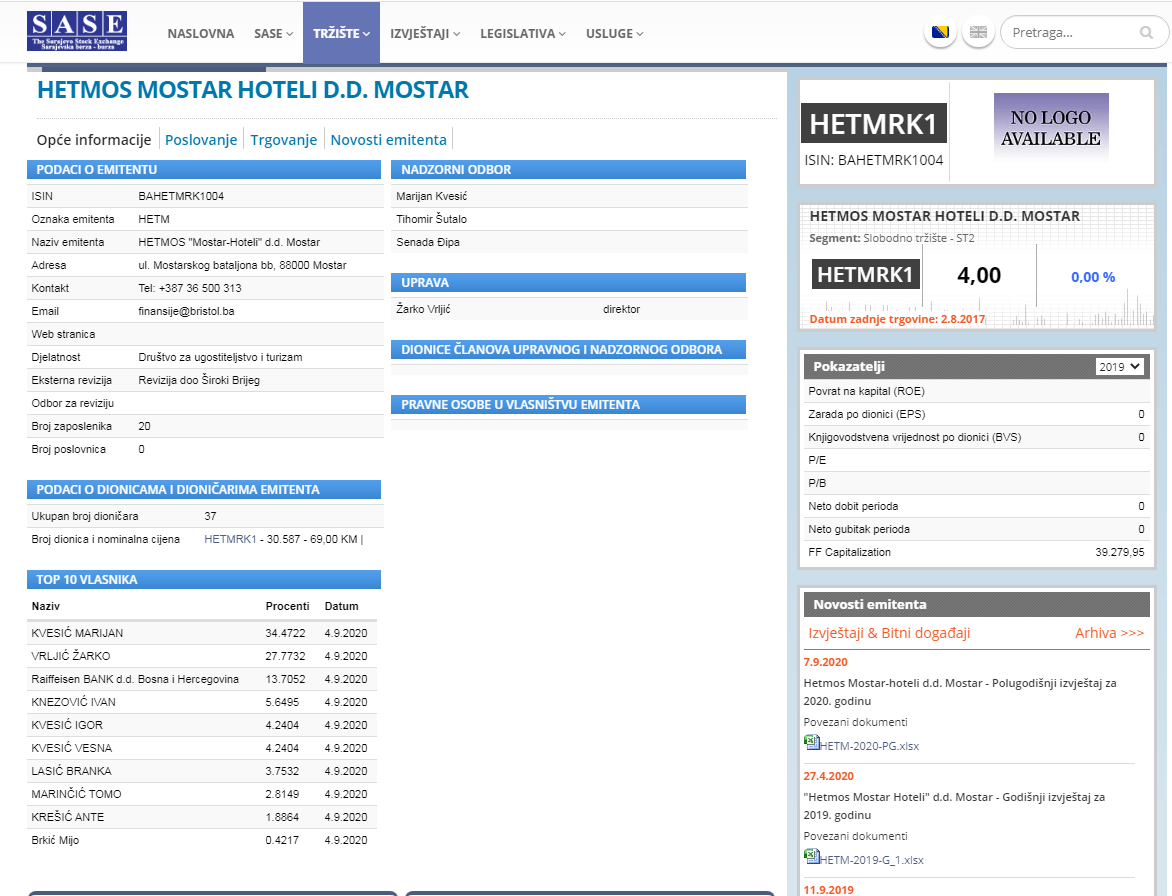Click the Datum zadnje trgovine: 2.8.2017 text

click(897, 319)
